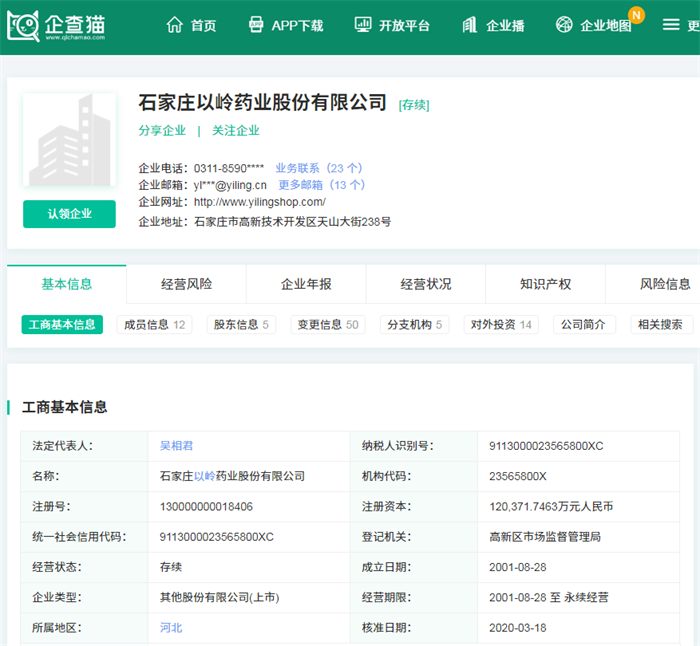Open the APP下载 menu item
This screenshot has width=700, height=646.
click(297, 26)
